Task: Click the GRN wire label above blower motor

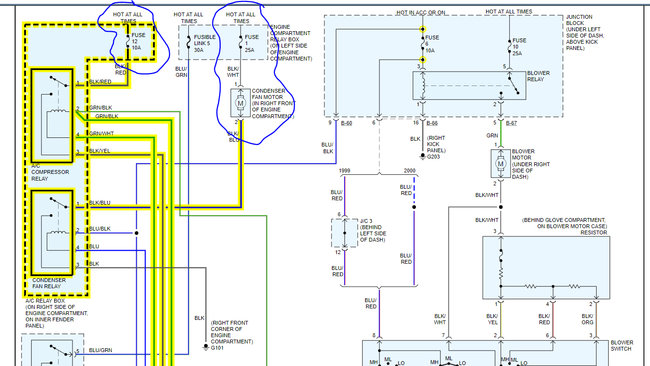Action: coord(492,136)
